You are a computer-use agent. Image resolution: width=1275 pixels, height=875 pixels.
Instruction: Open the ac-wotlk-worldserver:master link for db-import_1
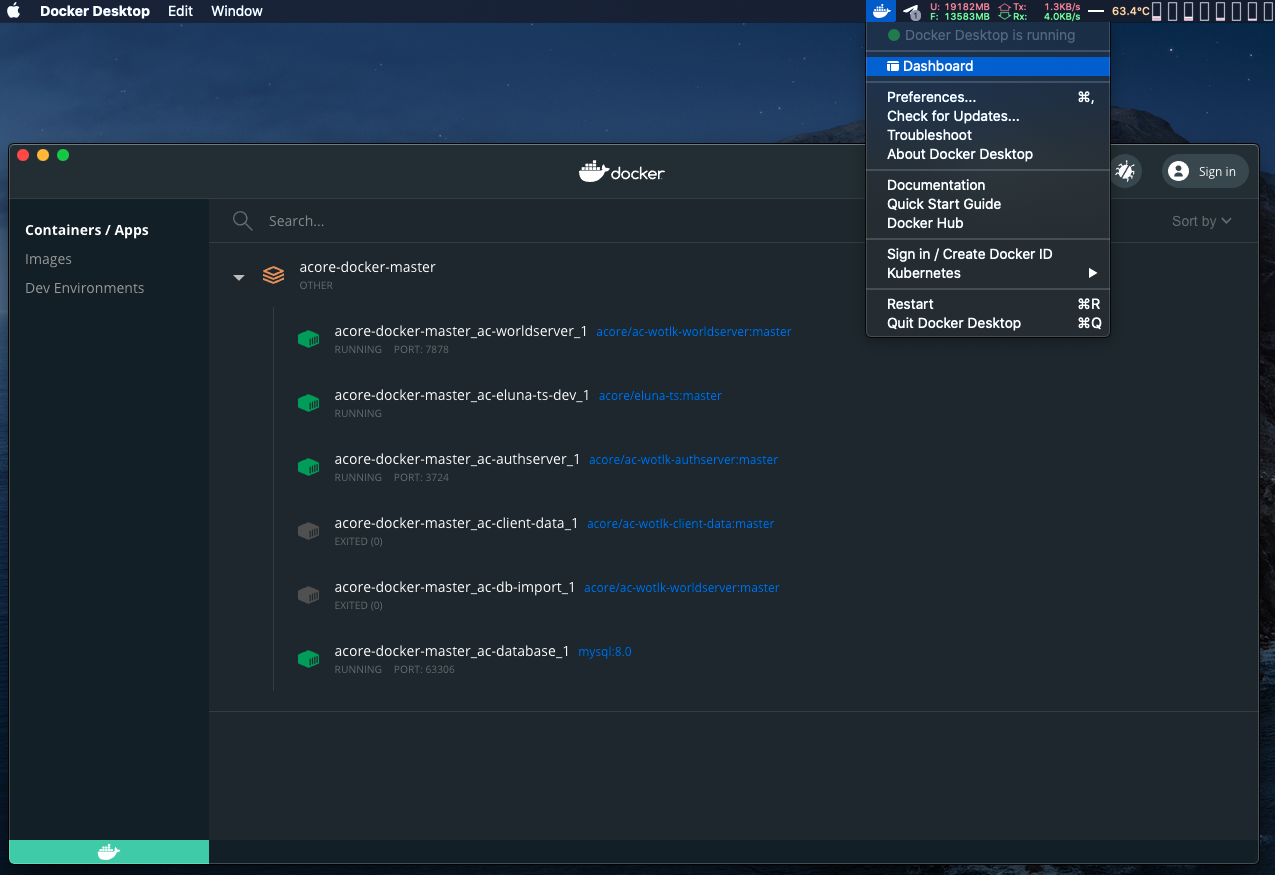coord(682,588)
